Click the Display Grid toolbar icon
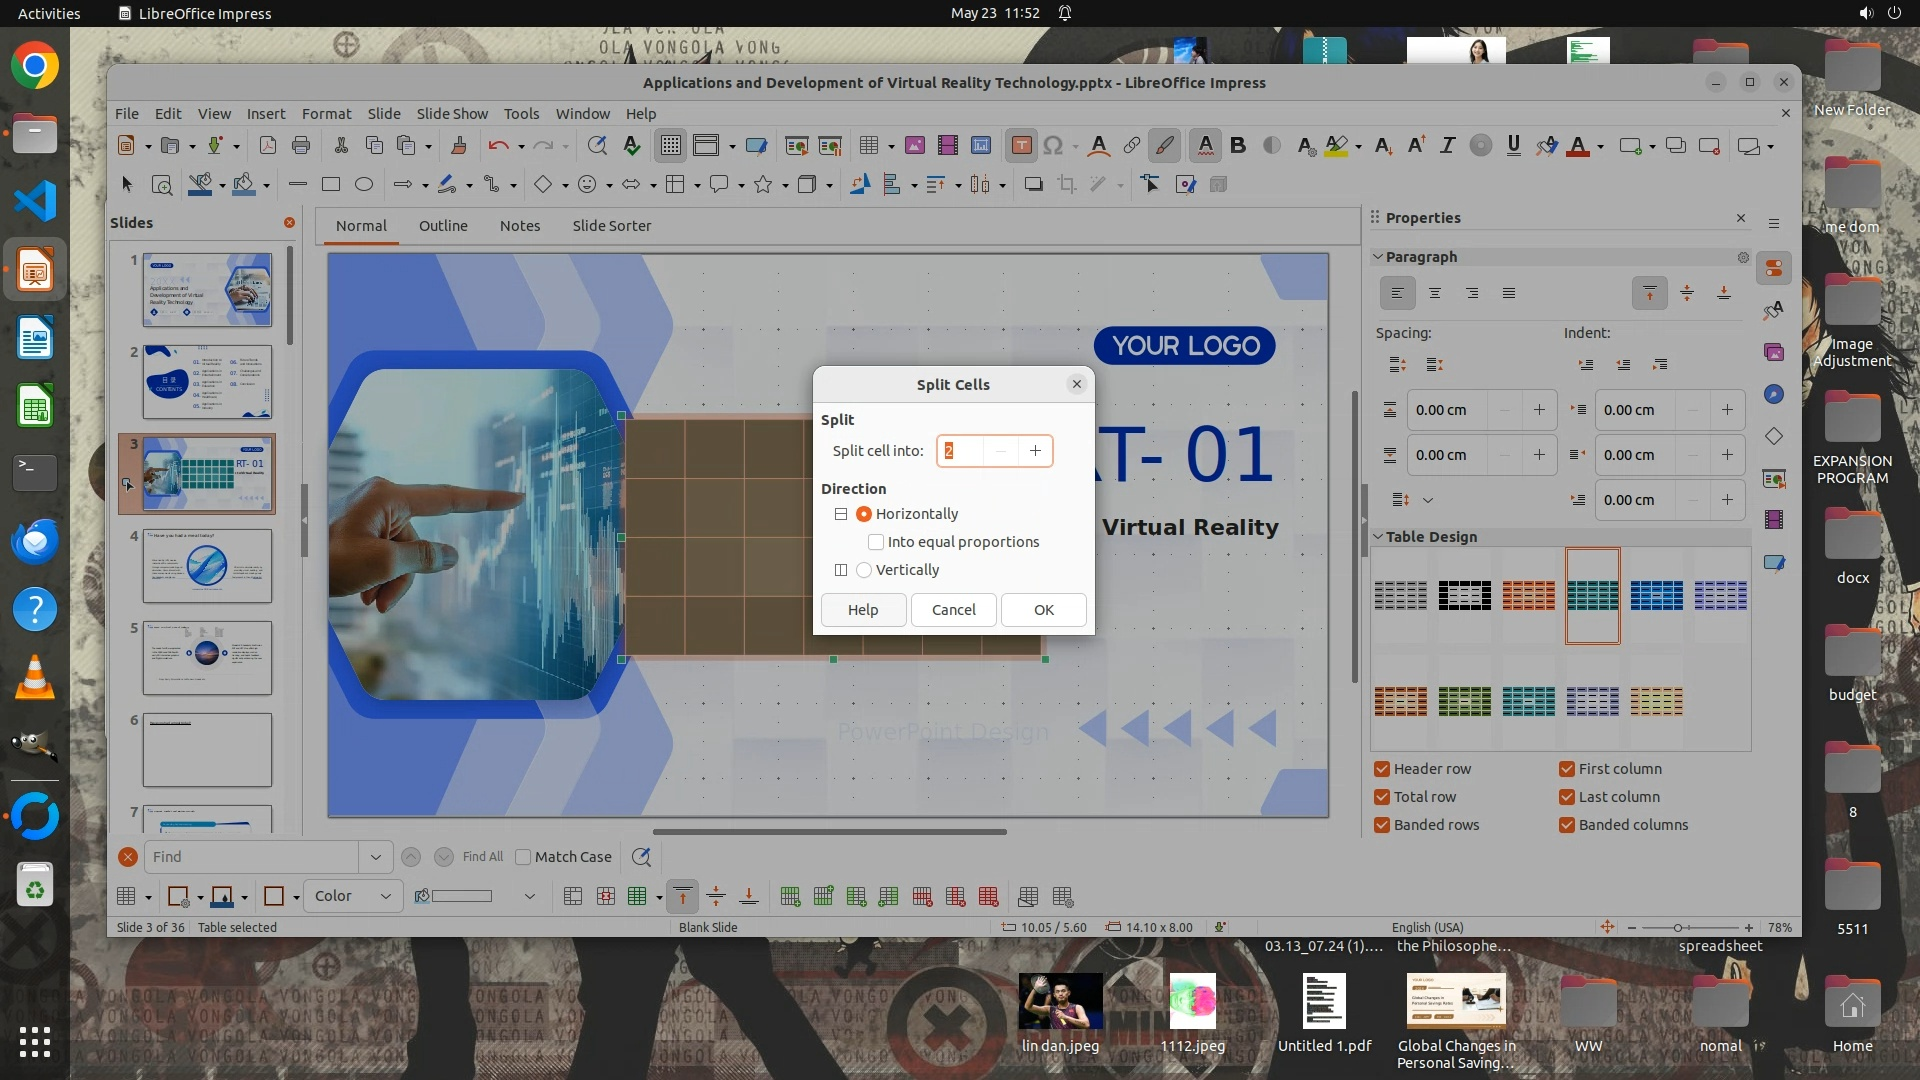Image resolution: width=1920 pixels, height=1080 pixels. [x=670, y=146]
